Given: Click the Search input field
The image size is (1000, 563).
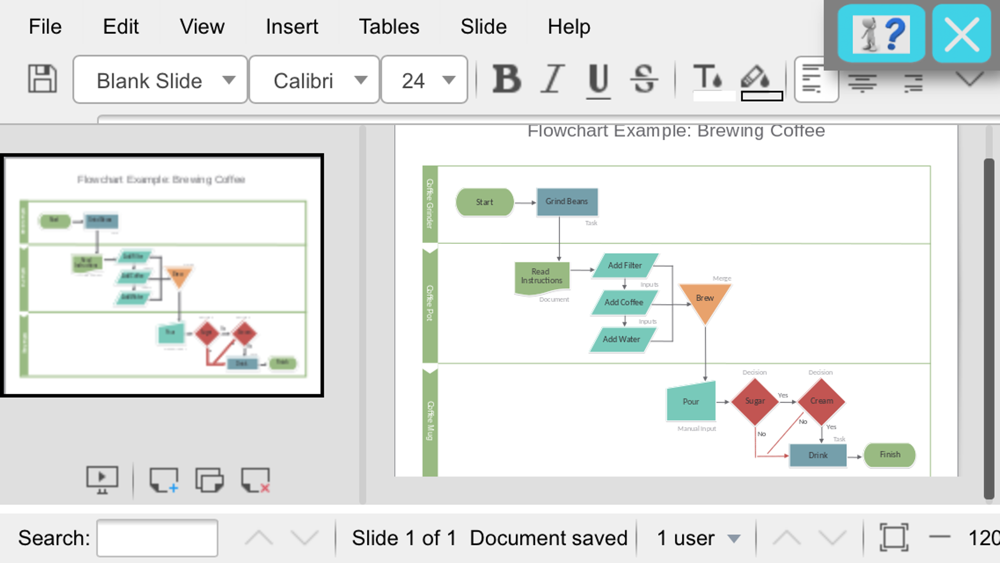Looking at the screenshot, I should [158, 538].
